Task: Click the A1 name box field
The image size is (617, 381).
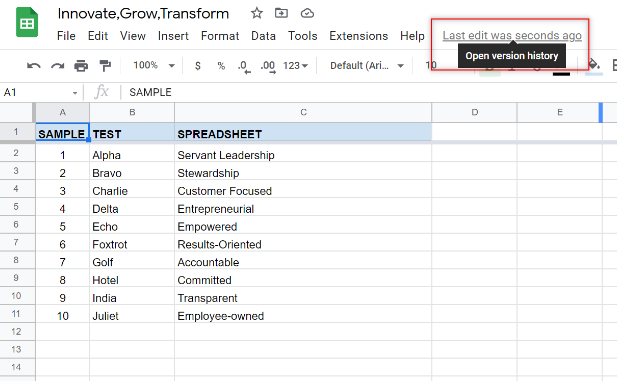Action: coord(40,92)
